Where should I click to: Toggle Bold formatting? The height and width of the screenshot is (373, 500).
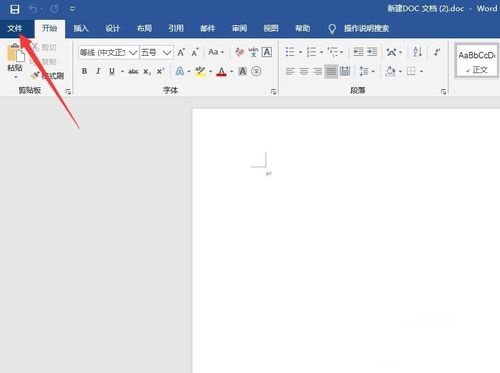[x=84, y=71]
